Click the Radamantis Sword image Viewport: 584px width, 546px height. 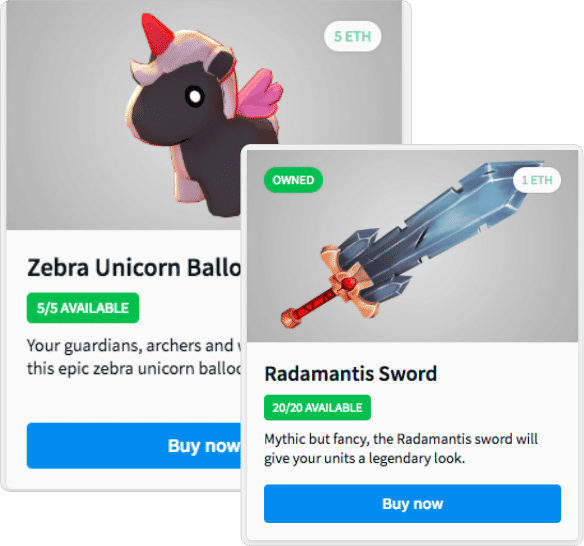point(412,245)
